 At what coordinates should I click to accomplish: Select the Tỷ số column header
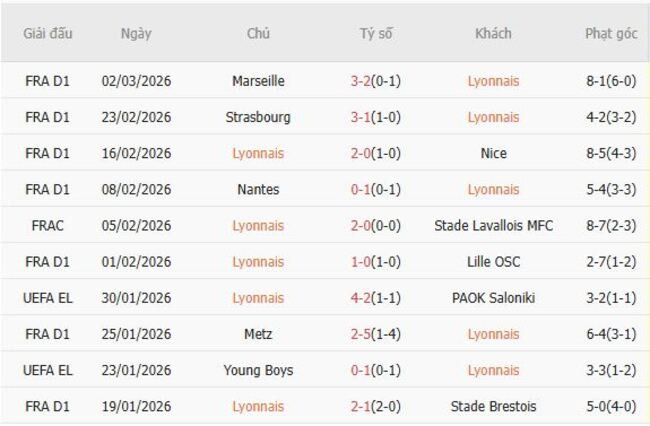[376, 33]
